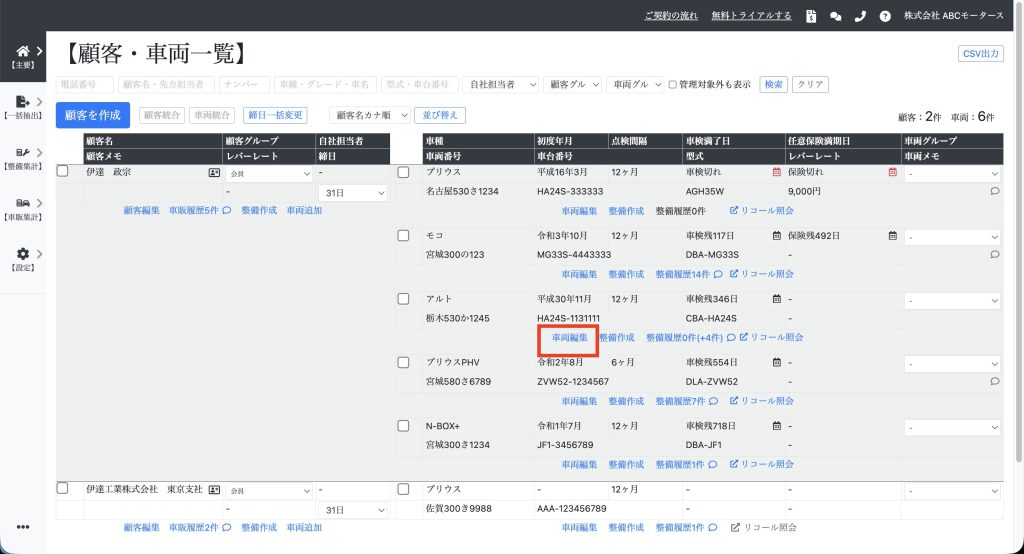Click the invoice document icon in top bar

coord(811,16)
